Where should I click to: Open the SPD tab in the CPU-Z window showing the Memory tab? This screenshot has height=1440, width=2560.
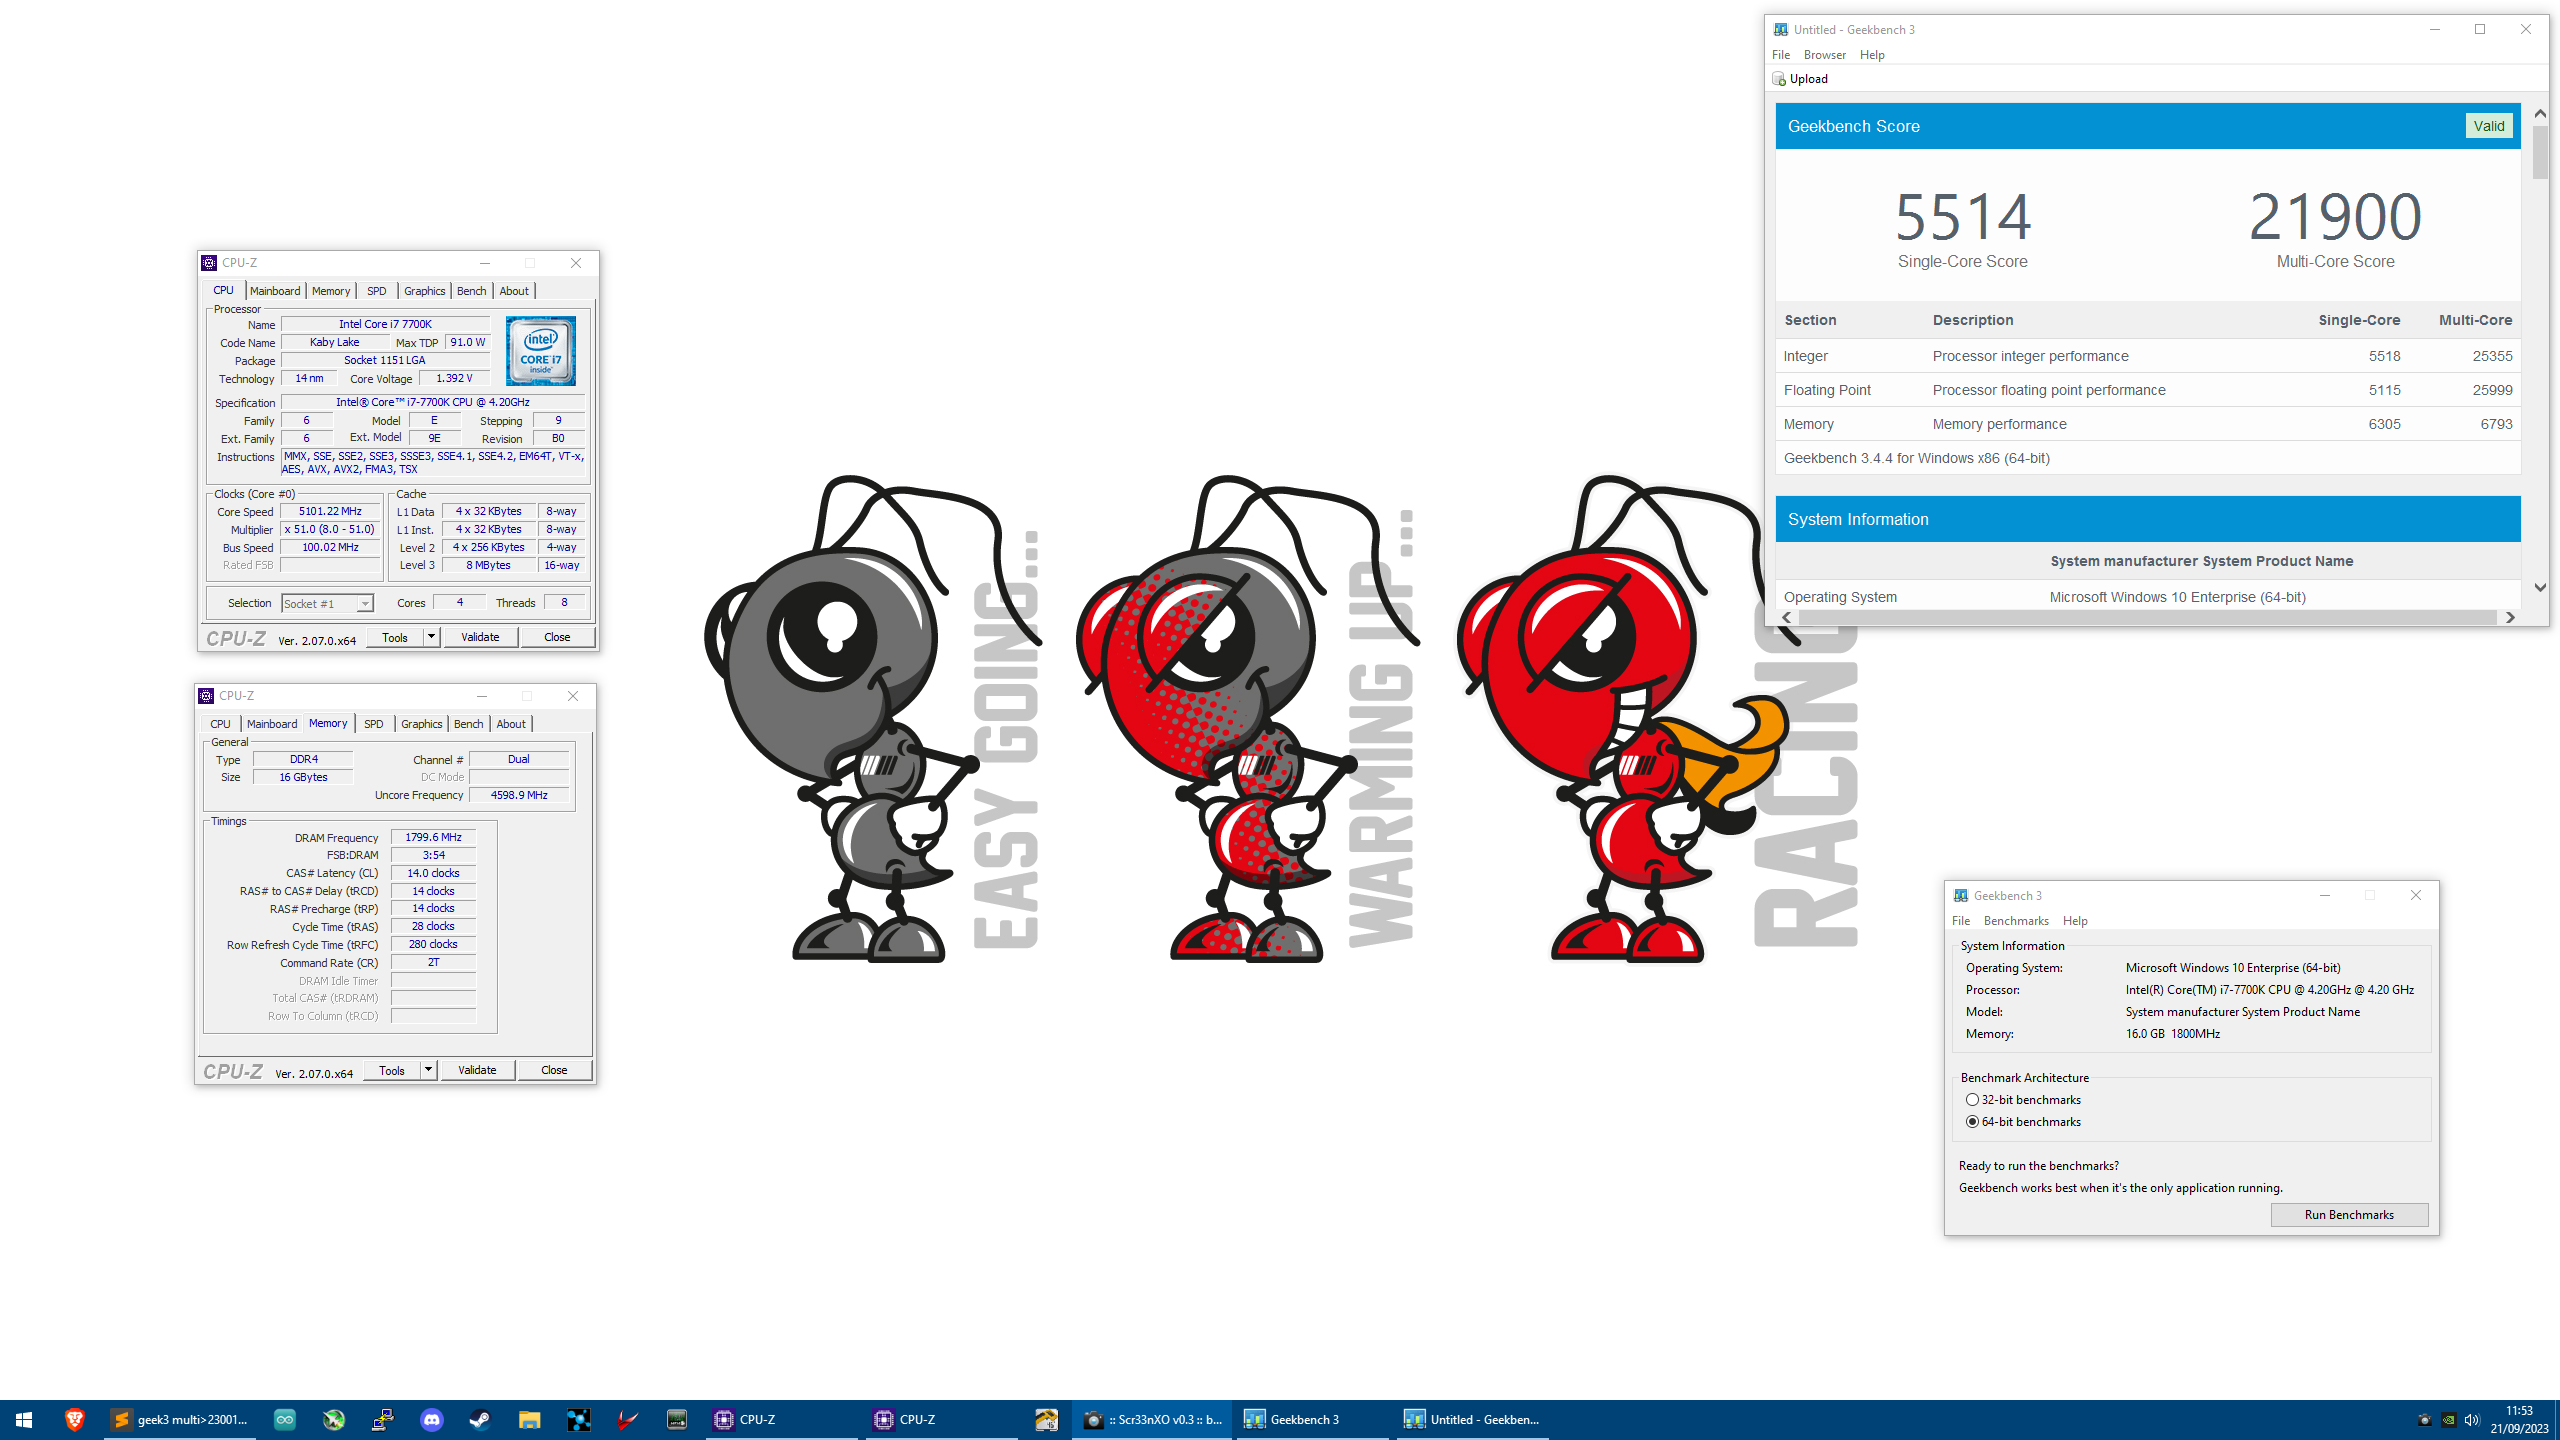pos(373,724)
